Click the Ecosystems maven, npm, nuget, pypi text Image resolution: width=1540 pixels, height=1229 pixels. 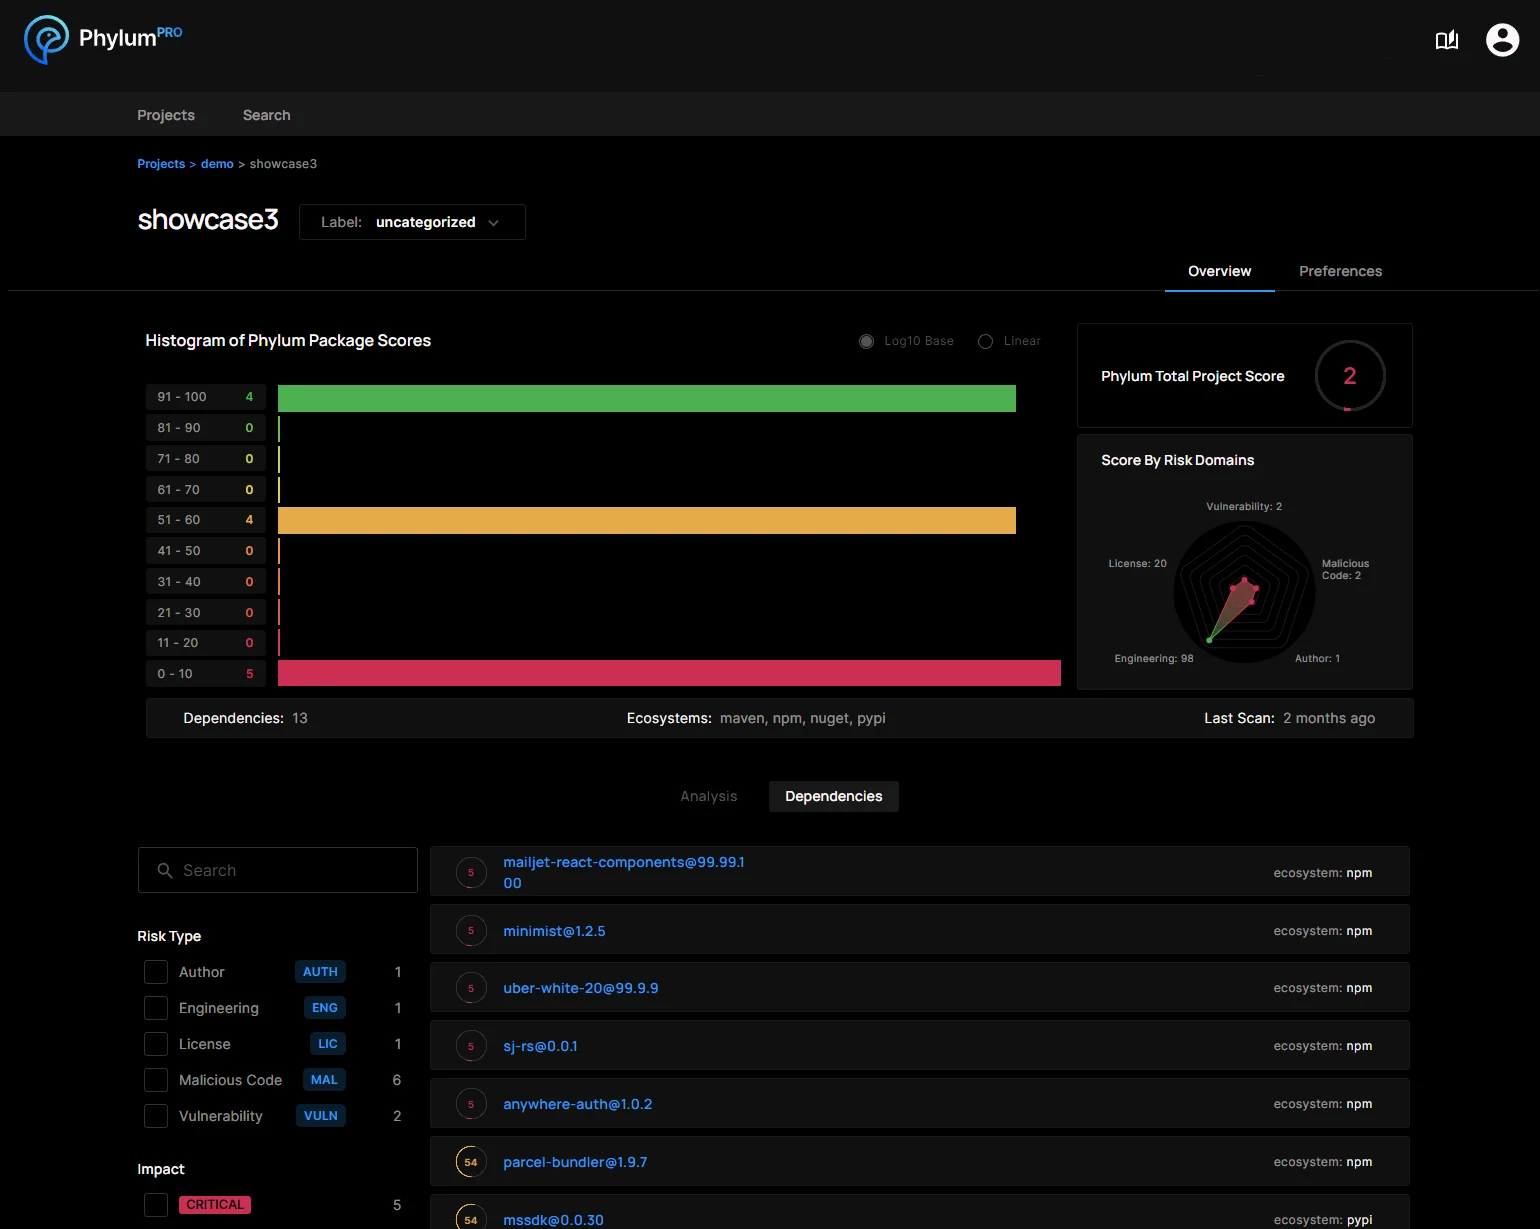[x=756, y=718]
